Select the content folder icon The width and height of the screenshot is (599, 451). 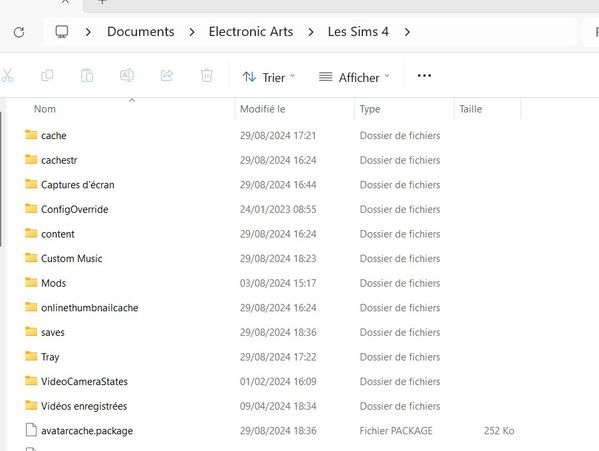point(31,233)
